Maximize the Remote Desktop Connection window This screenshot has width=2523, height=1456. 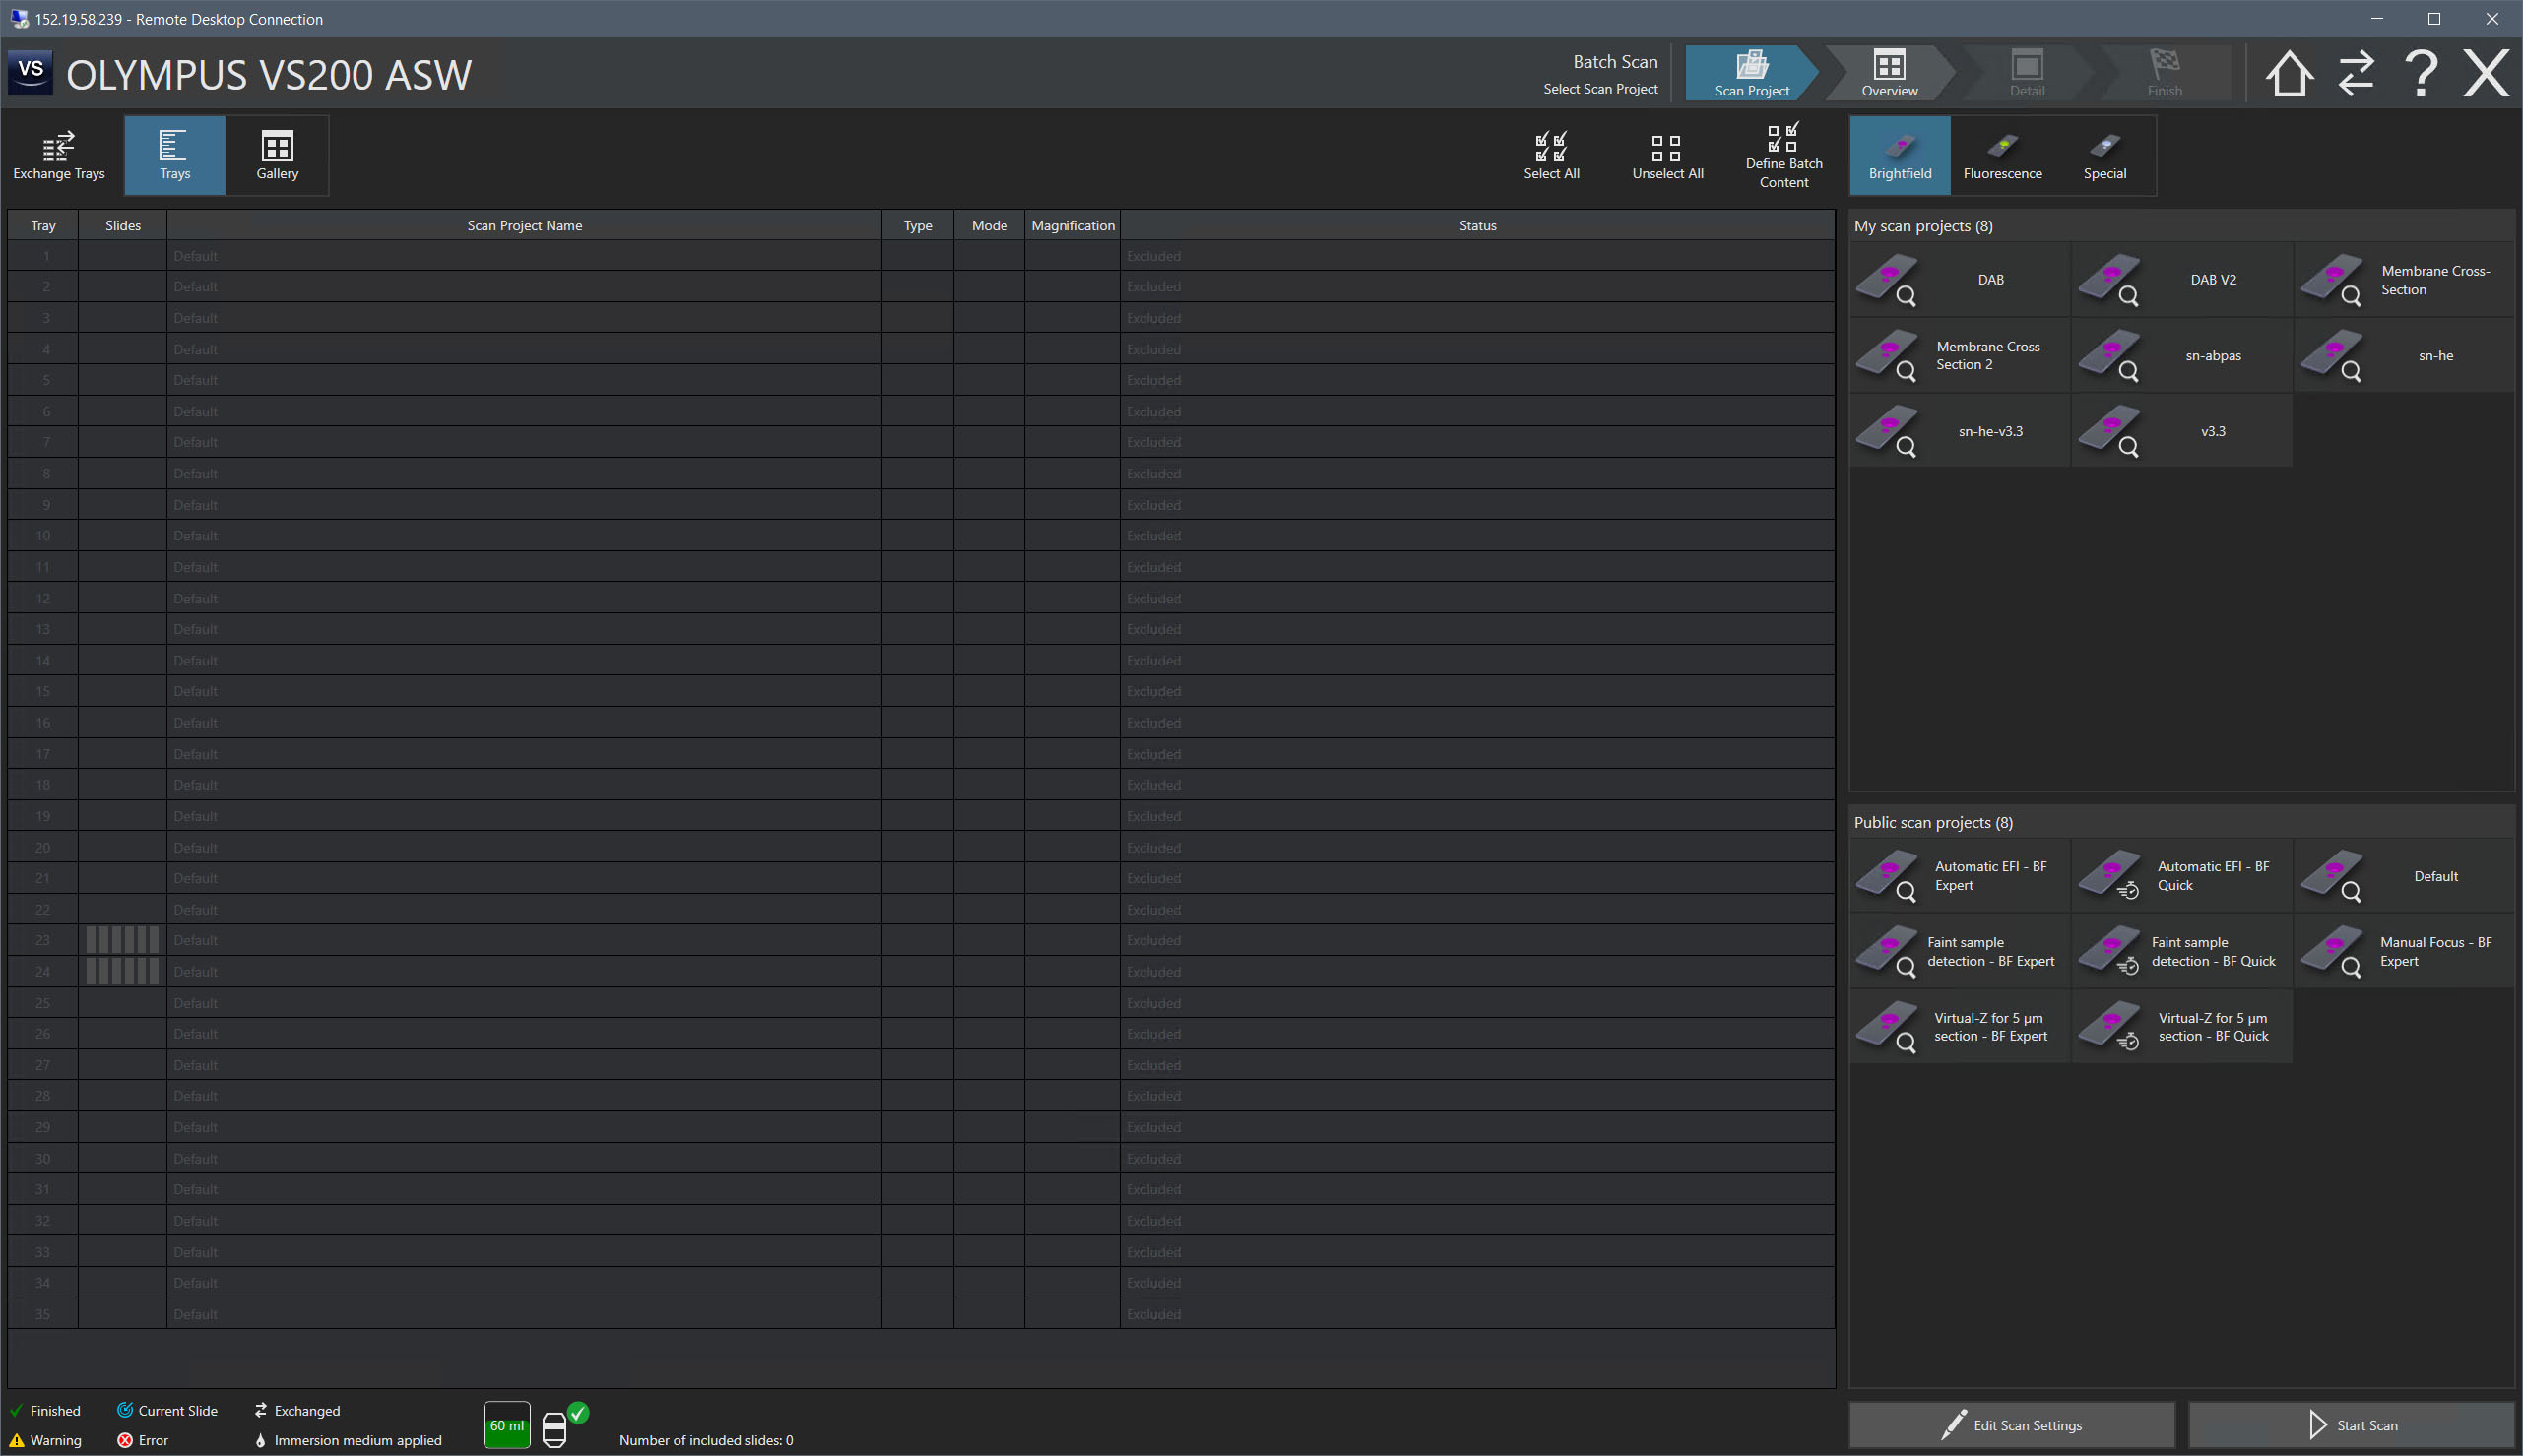tap(2434, 19)
